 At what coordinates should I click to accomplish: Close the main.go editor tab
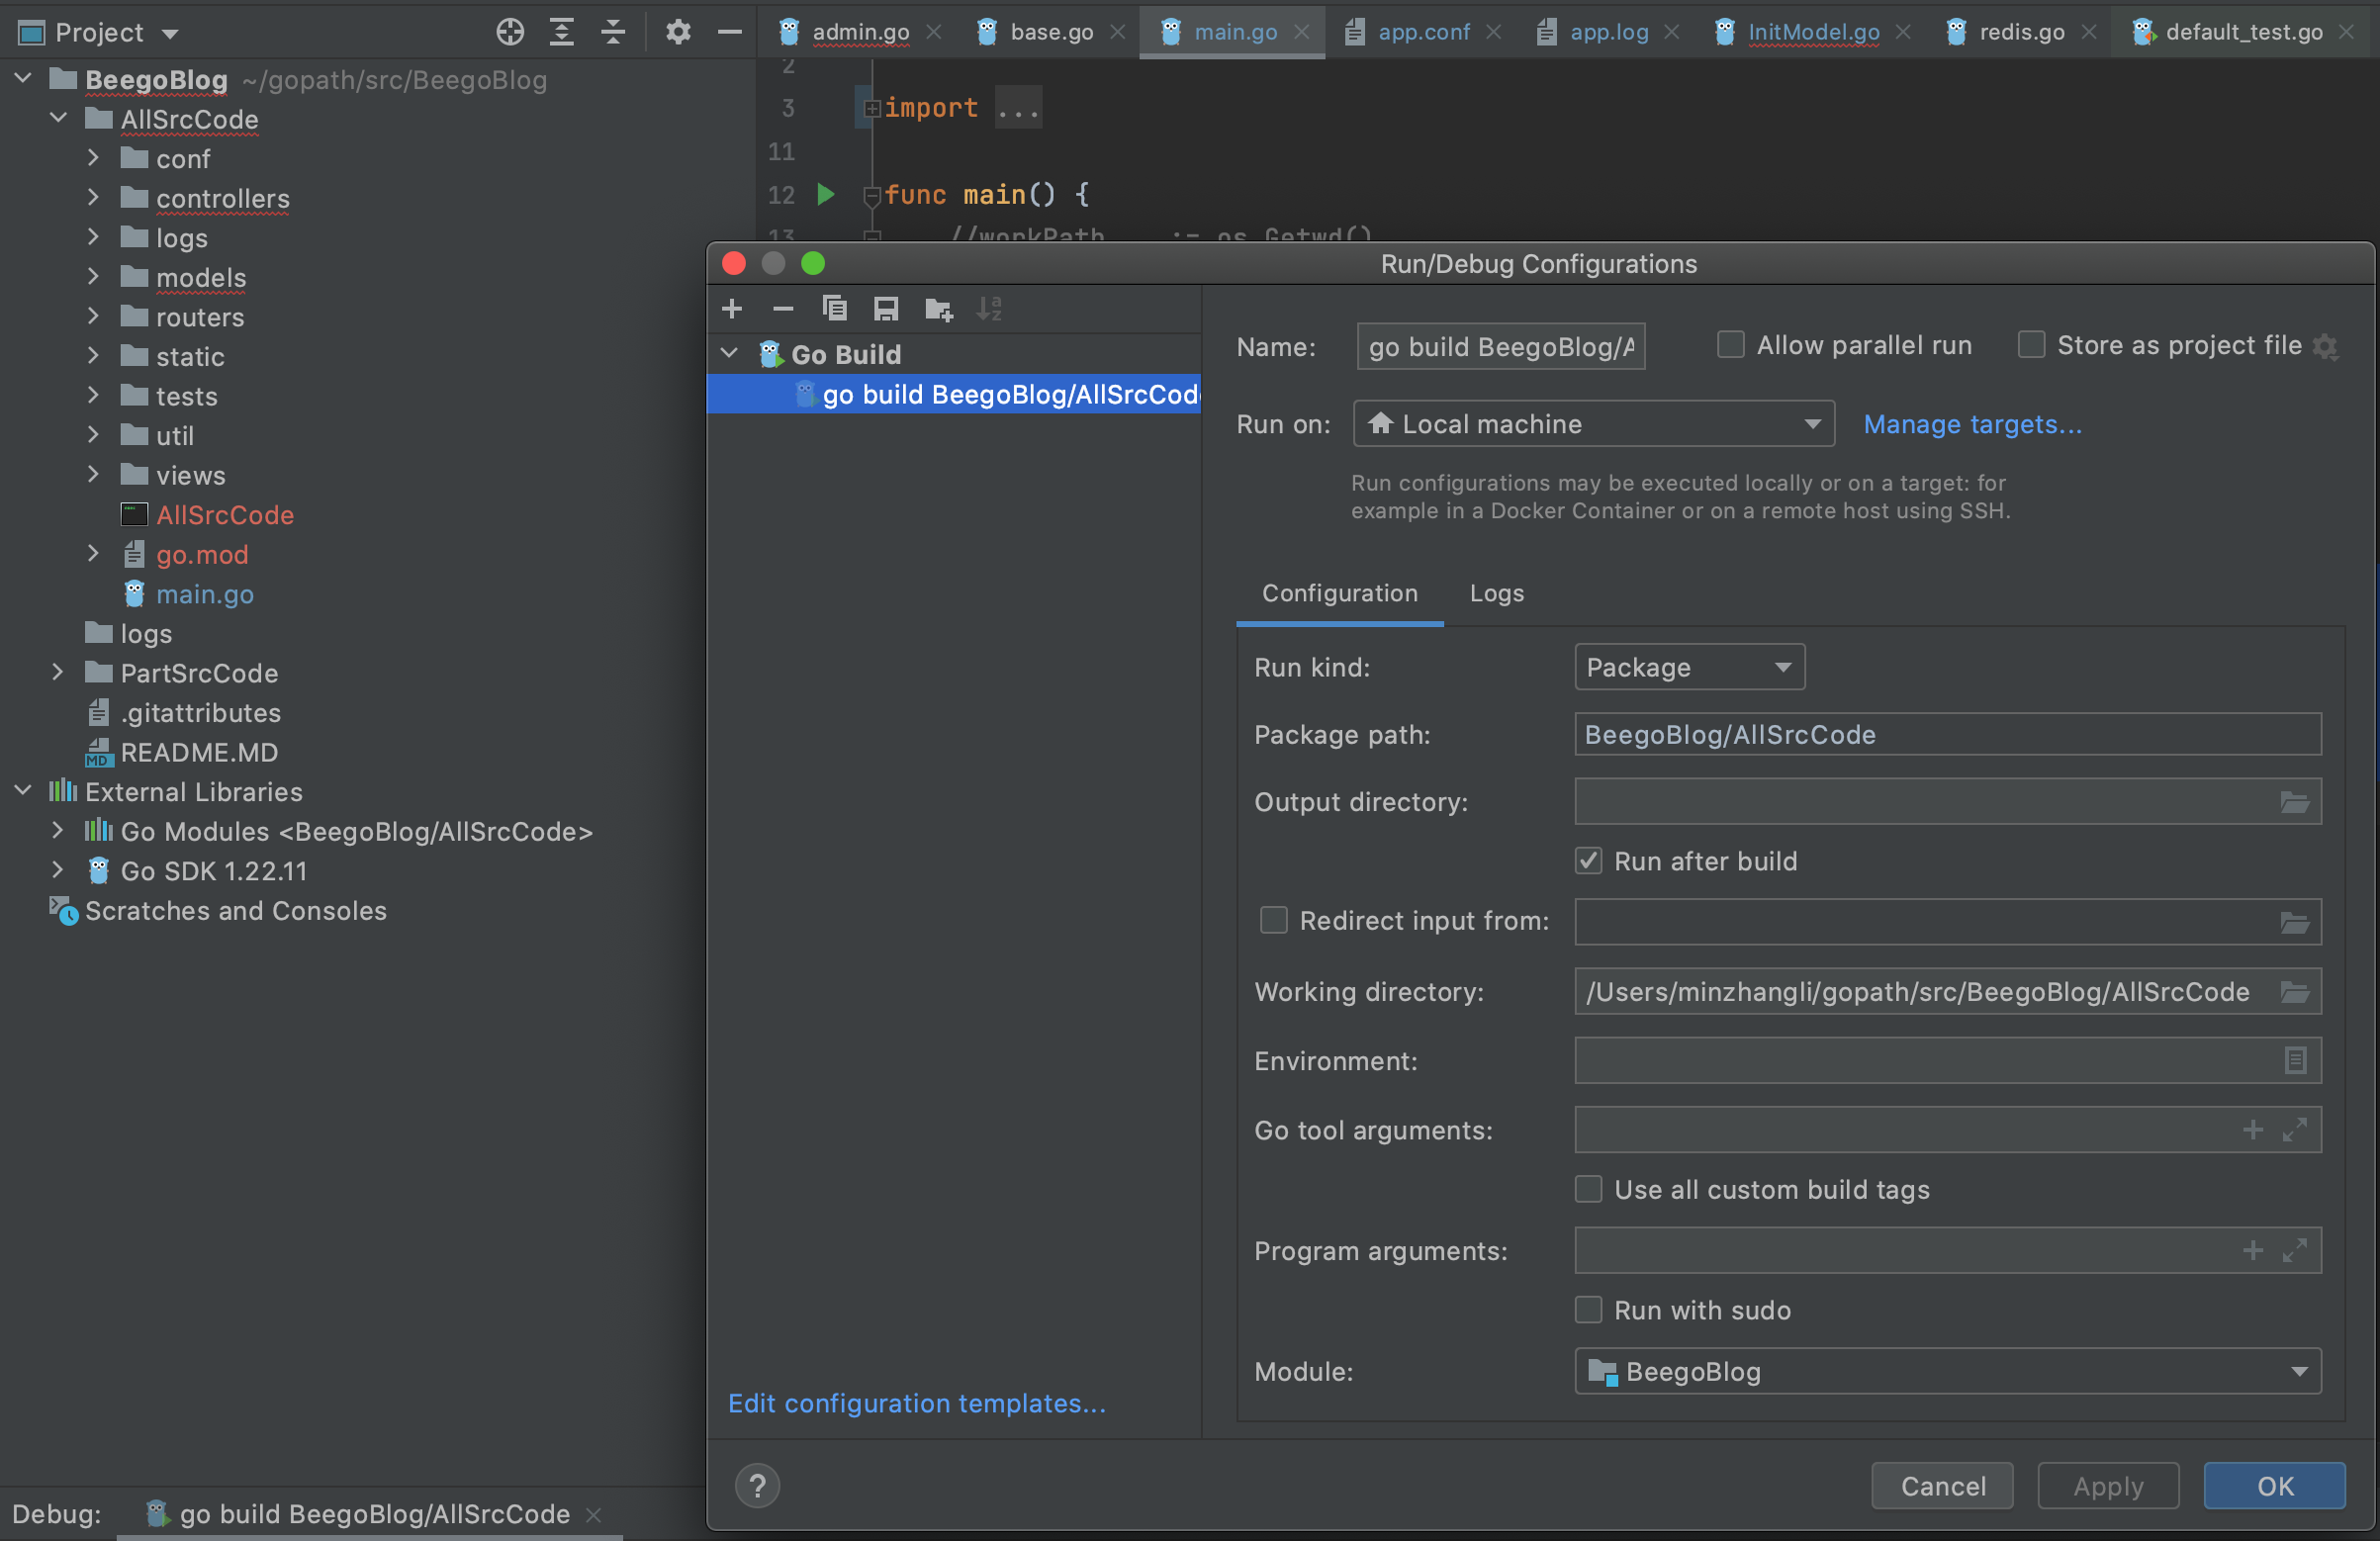click(1302, 32)
